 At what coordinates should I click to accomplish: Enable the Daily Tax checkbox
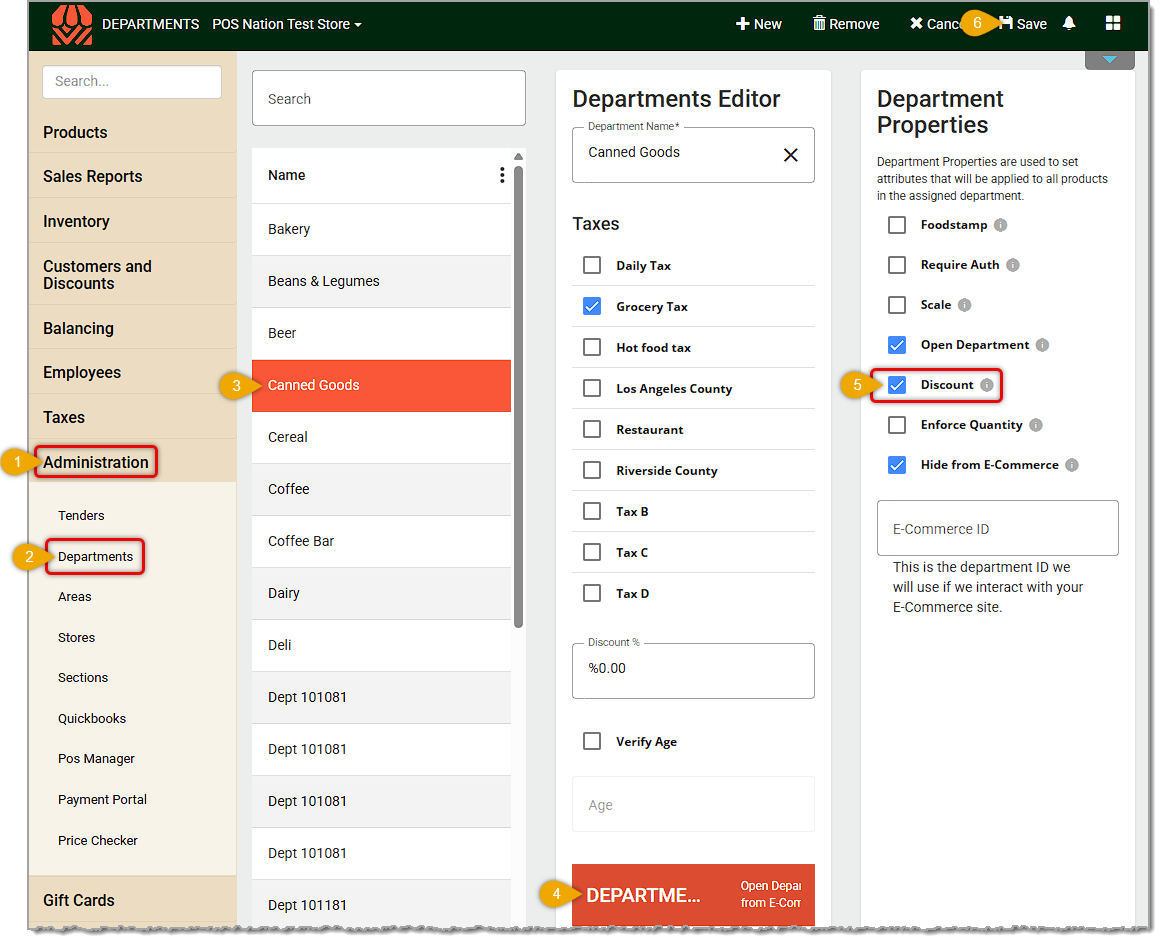pyautogui.click(x=591, y=265)
